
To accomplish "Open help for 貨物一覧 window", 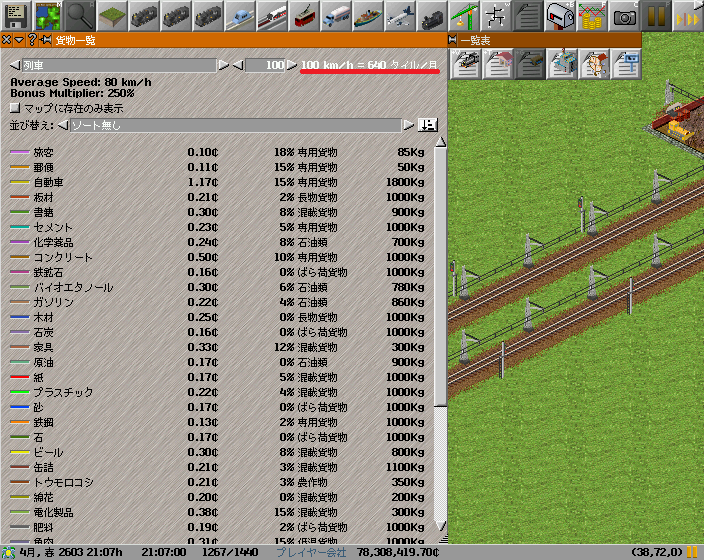I will click(32, 40).
